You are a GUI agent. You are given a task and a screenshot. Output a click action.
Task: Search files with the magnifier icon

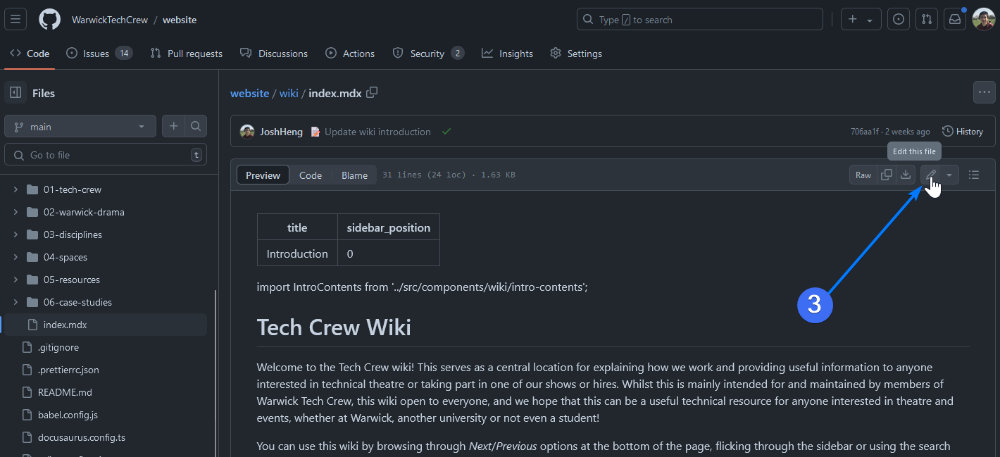pos(197,127)
